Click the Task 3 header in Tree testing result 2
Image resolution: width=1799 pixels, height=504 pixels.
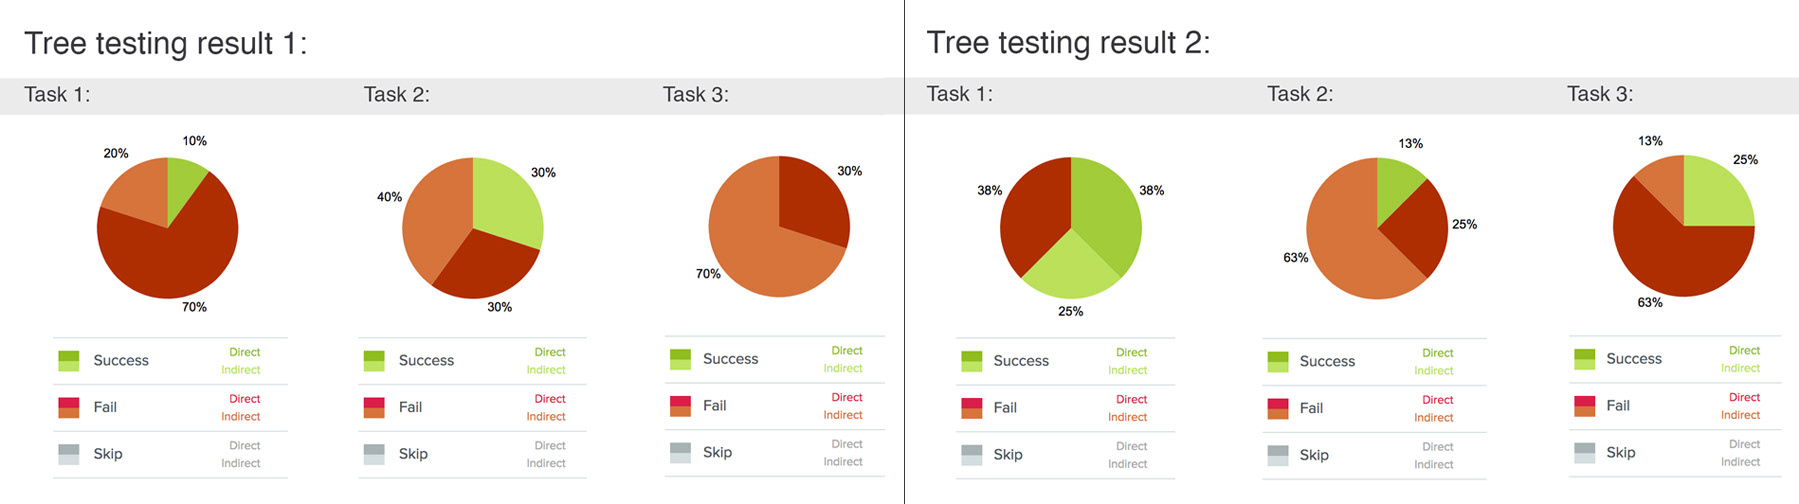click(1600, 94)
